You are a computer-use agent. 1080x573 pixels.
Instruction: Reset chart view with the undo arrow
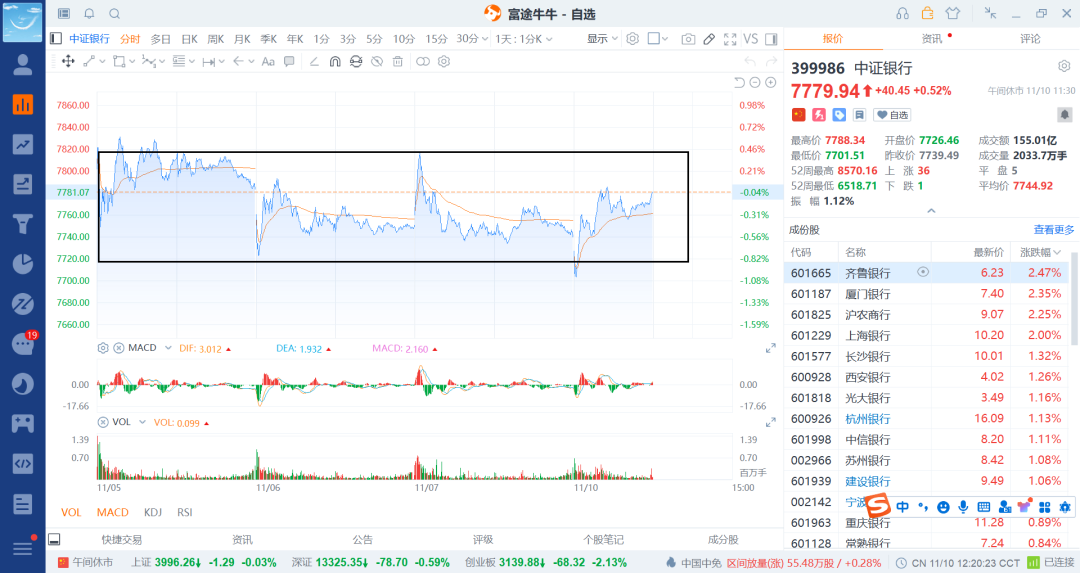pyautogui.click(x=739, y=83)
